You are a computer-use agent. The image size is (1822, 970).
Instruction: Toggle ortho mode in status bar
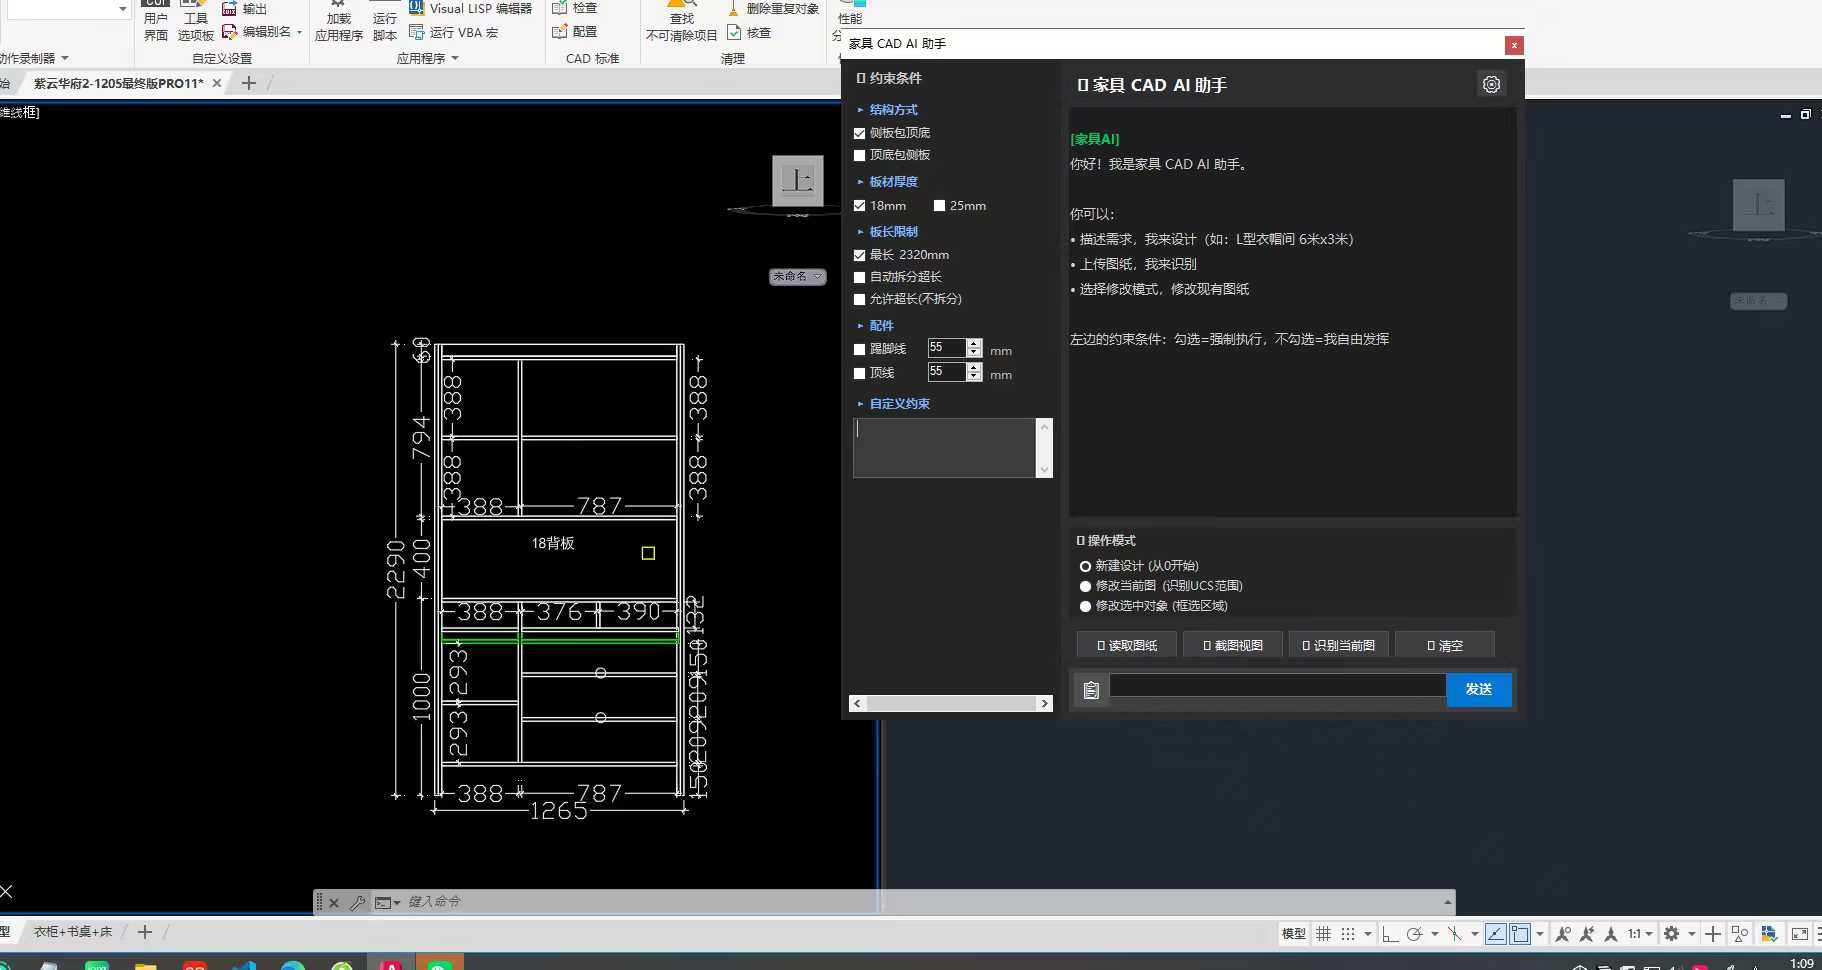1390,934
